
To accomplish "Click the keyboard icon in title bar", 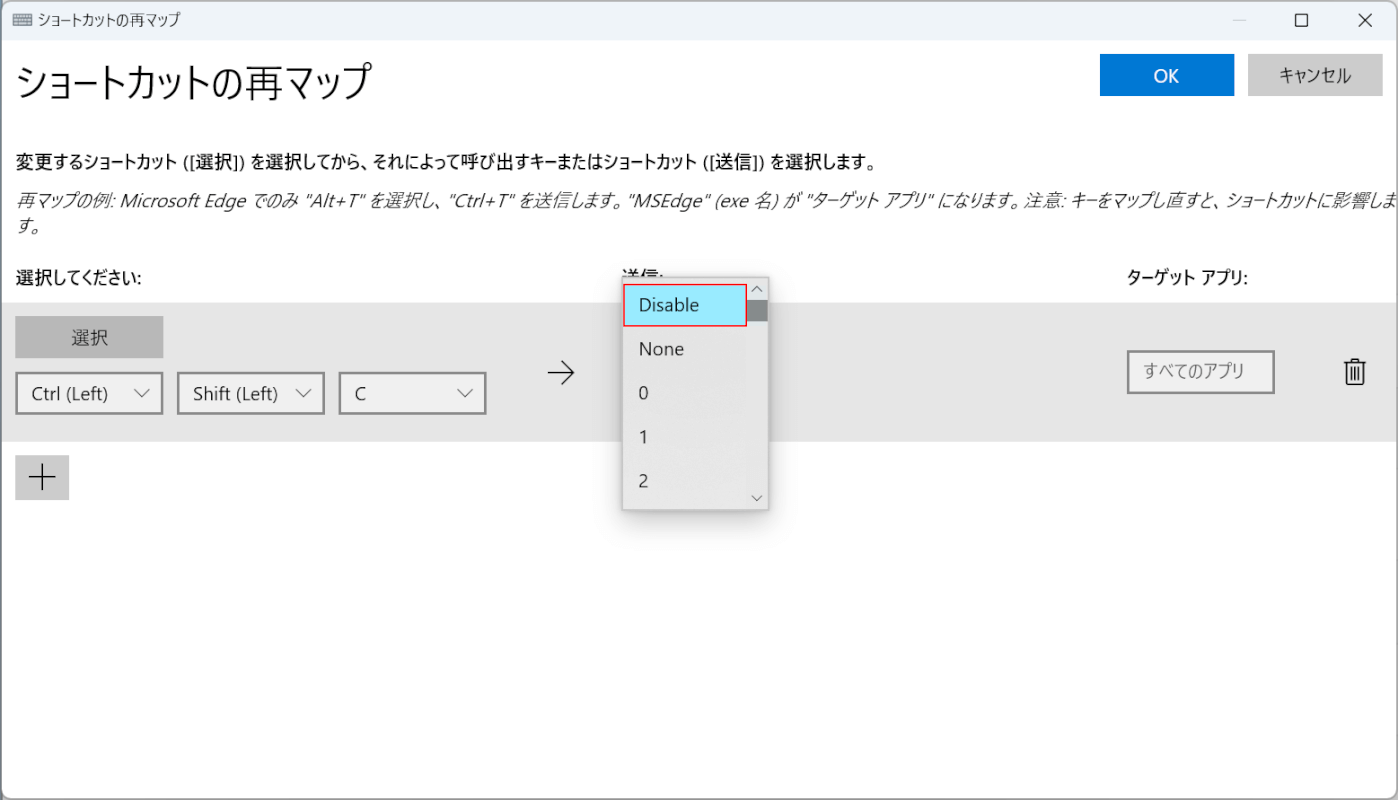I will pyautogui.click(x=22, y=20).
